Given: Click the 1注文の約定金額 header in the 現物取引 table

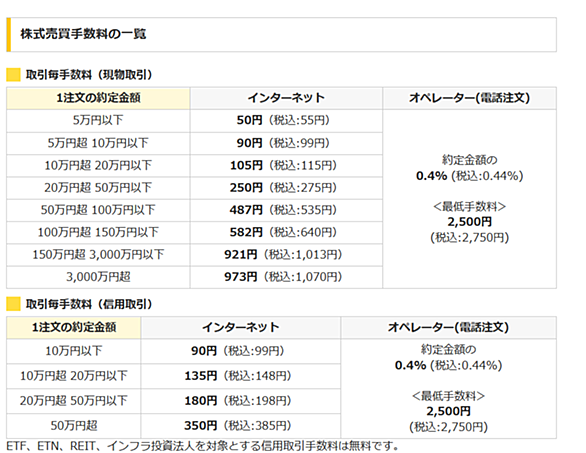Looking at the screenshot, I should point(98,98).
